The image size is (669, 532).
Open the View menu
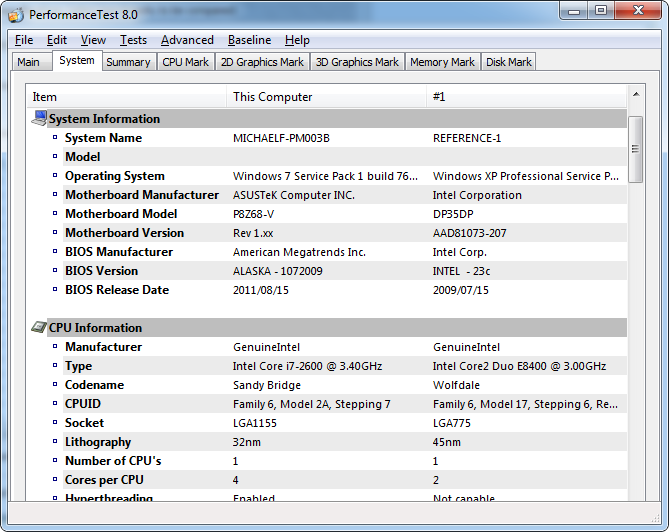[x=93, y=40]
